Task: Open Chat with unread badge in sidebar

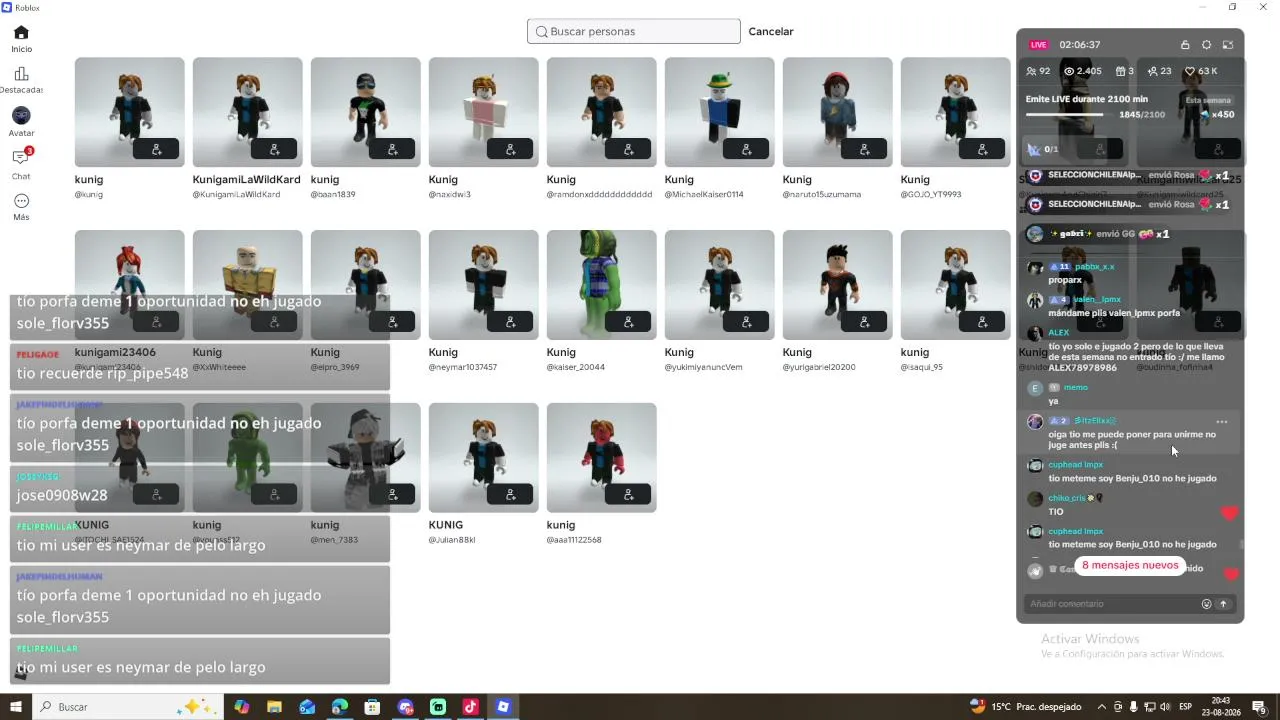Action: [x=21, y=164]
